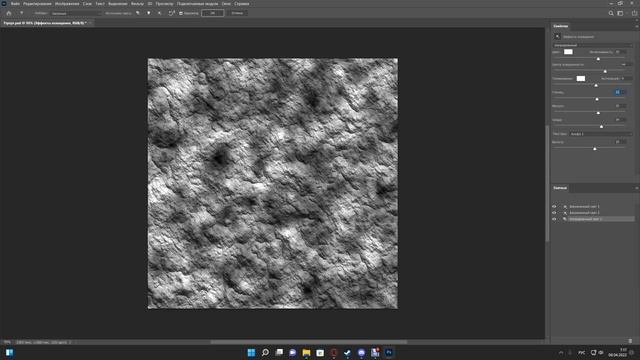Open the Наборы presets dropdown
640x360 pixels.
[x=76, y=13]
